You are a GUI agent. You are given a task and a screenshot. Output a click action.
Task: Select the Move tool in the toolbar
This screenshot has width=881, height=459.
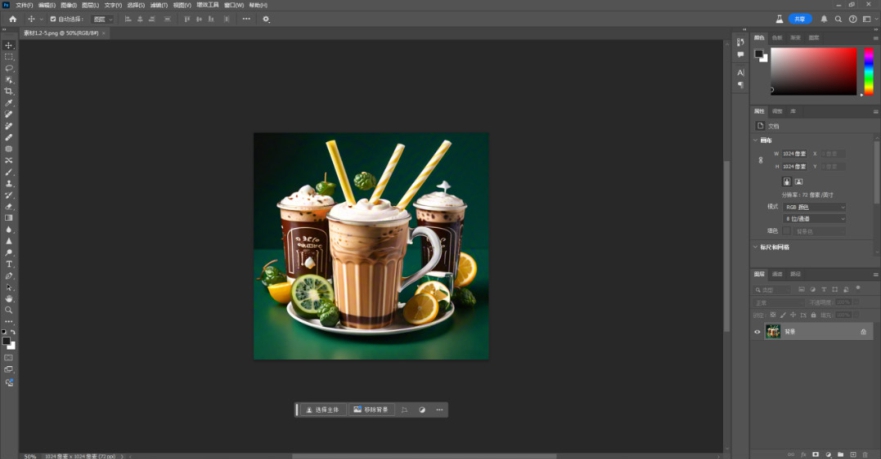[9, 45]
